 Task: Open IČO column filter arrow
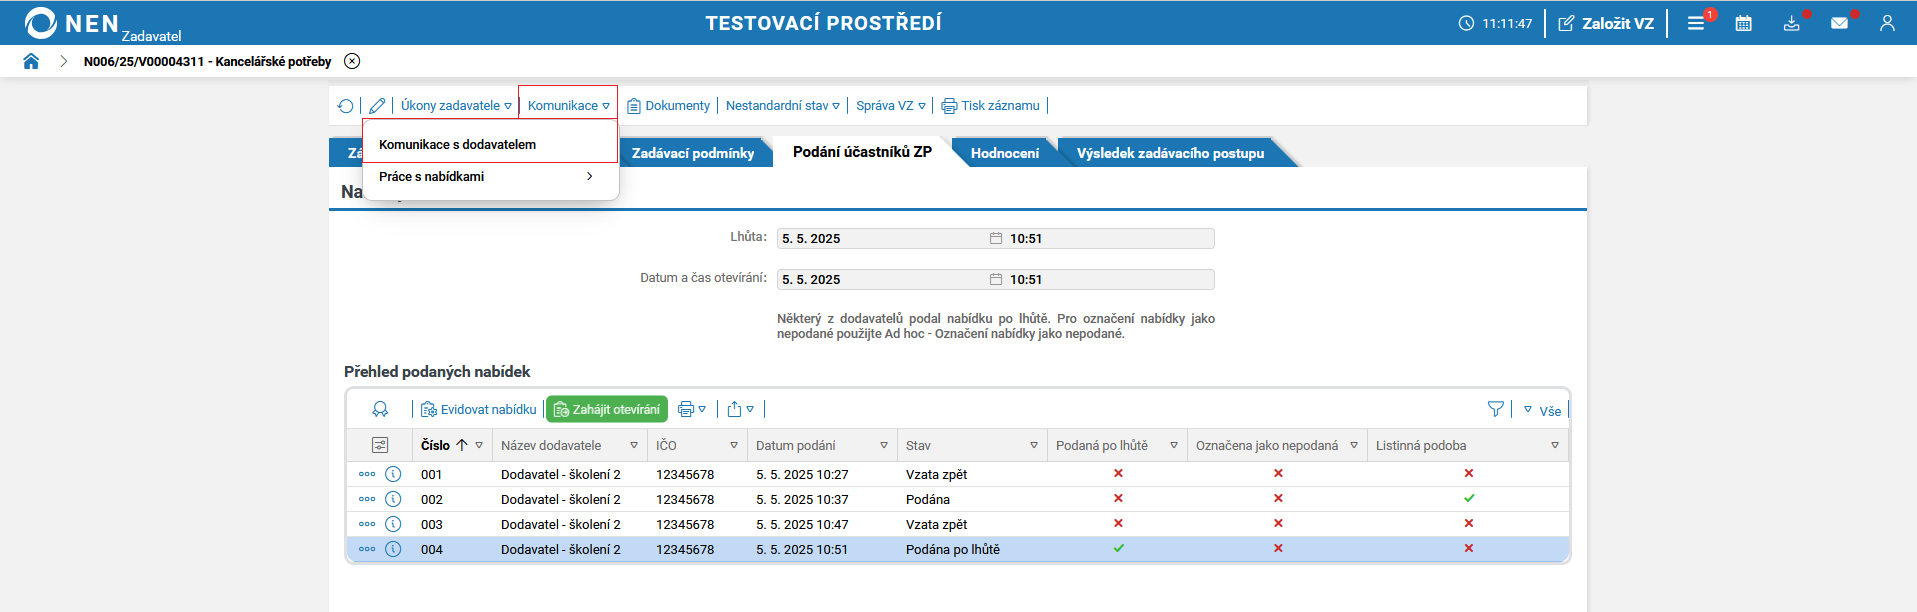tap(734, 445)
